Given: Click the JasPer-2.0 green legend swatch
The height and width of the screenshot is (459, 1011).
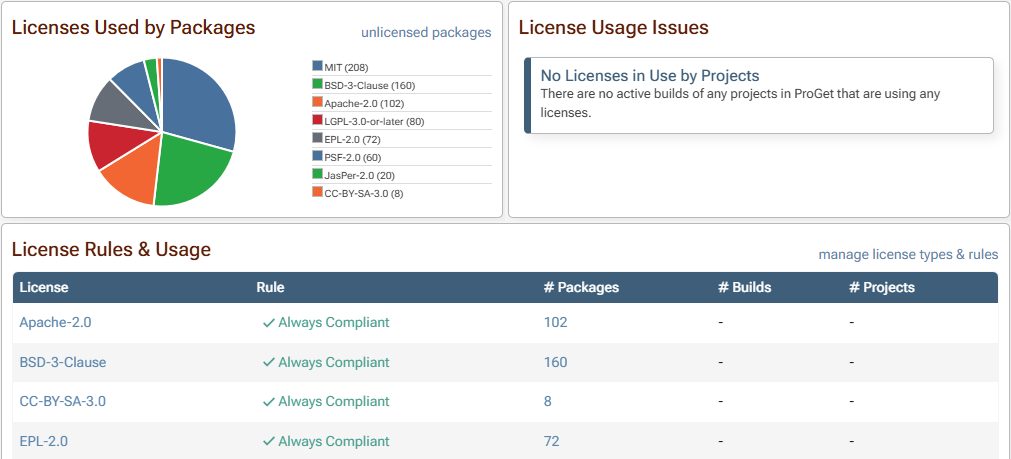Looking at the screenshot, I should tap(317, 175).
